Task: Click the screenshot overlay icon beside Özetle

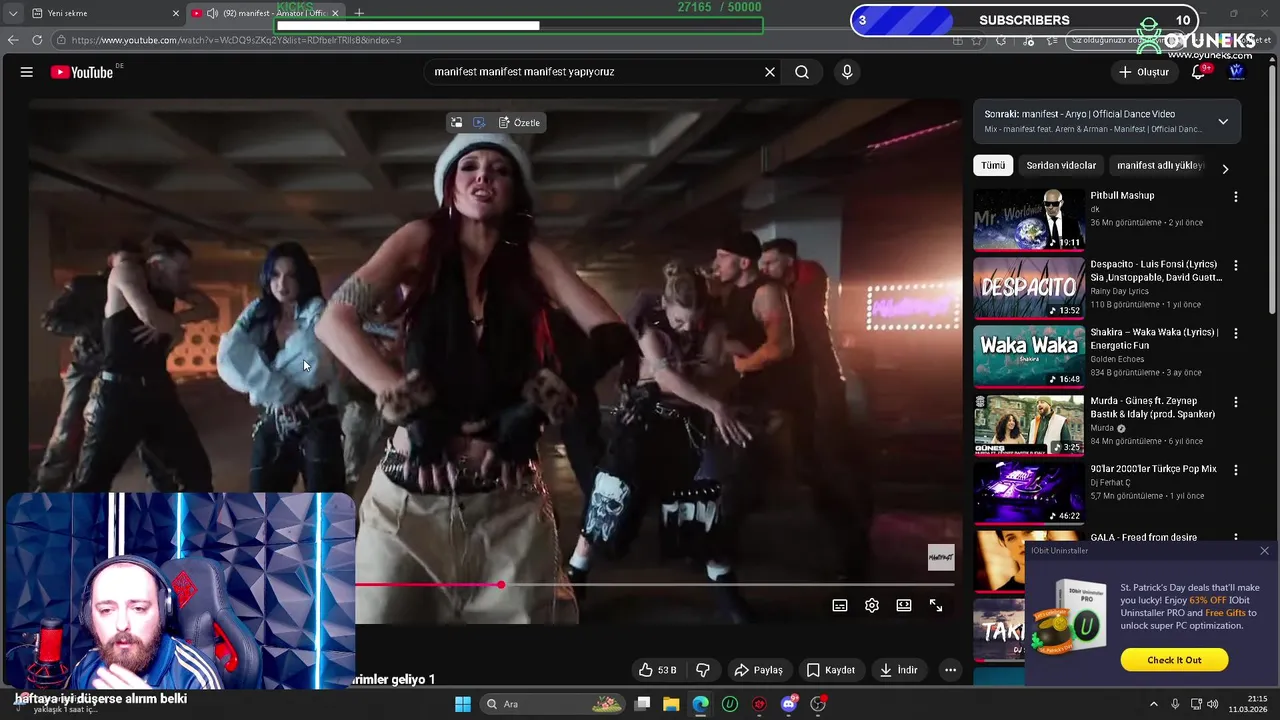Action: tap(479, 123)
